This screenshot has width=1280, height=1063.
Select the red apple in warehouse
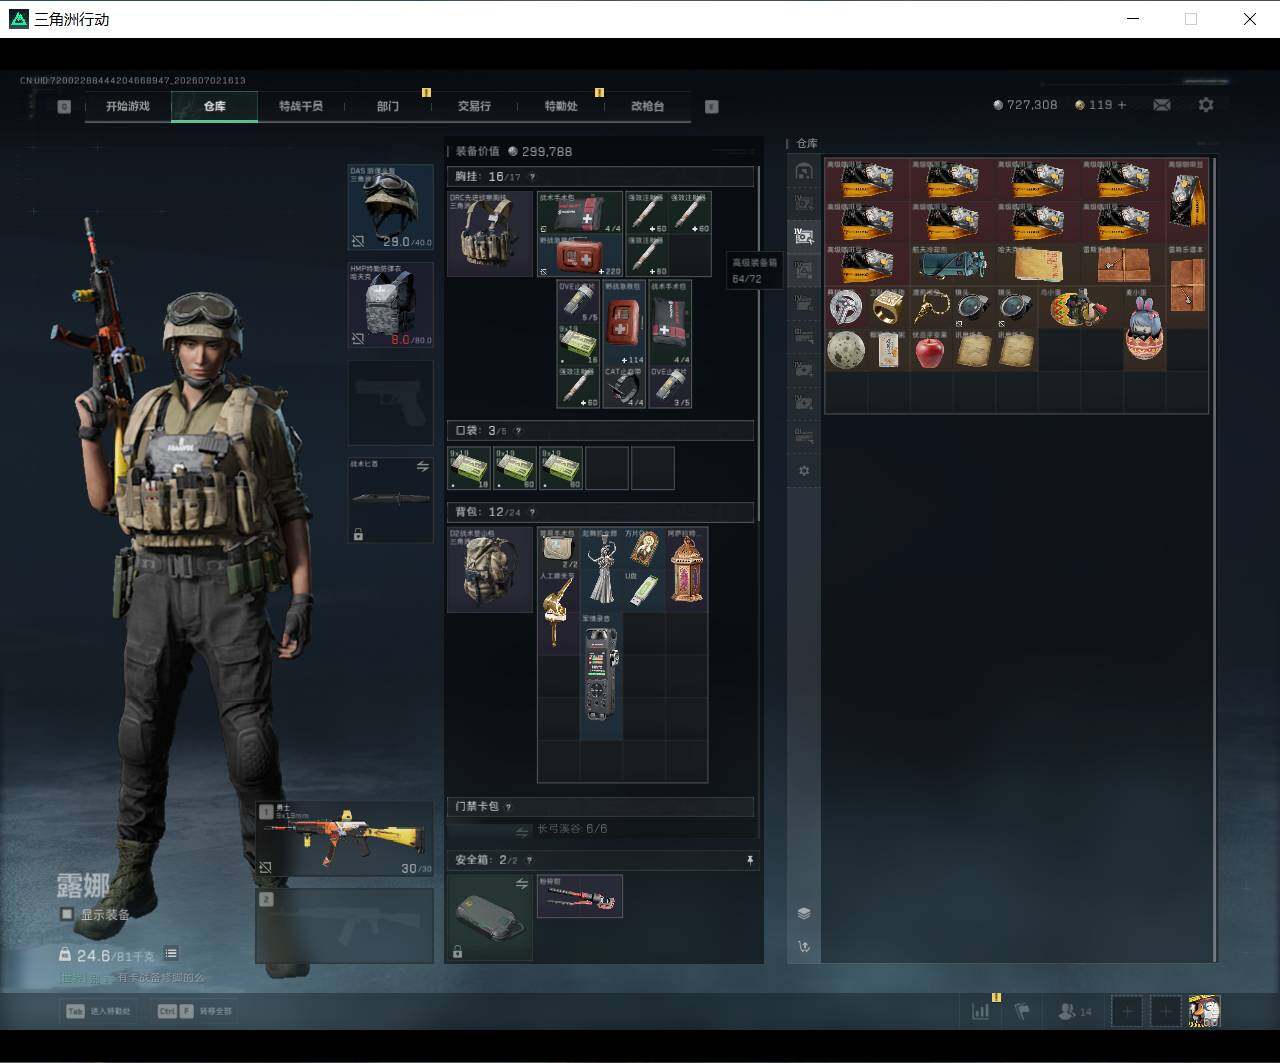(x=930, y=350)
